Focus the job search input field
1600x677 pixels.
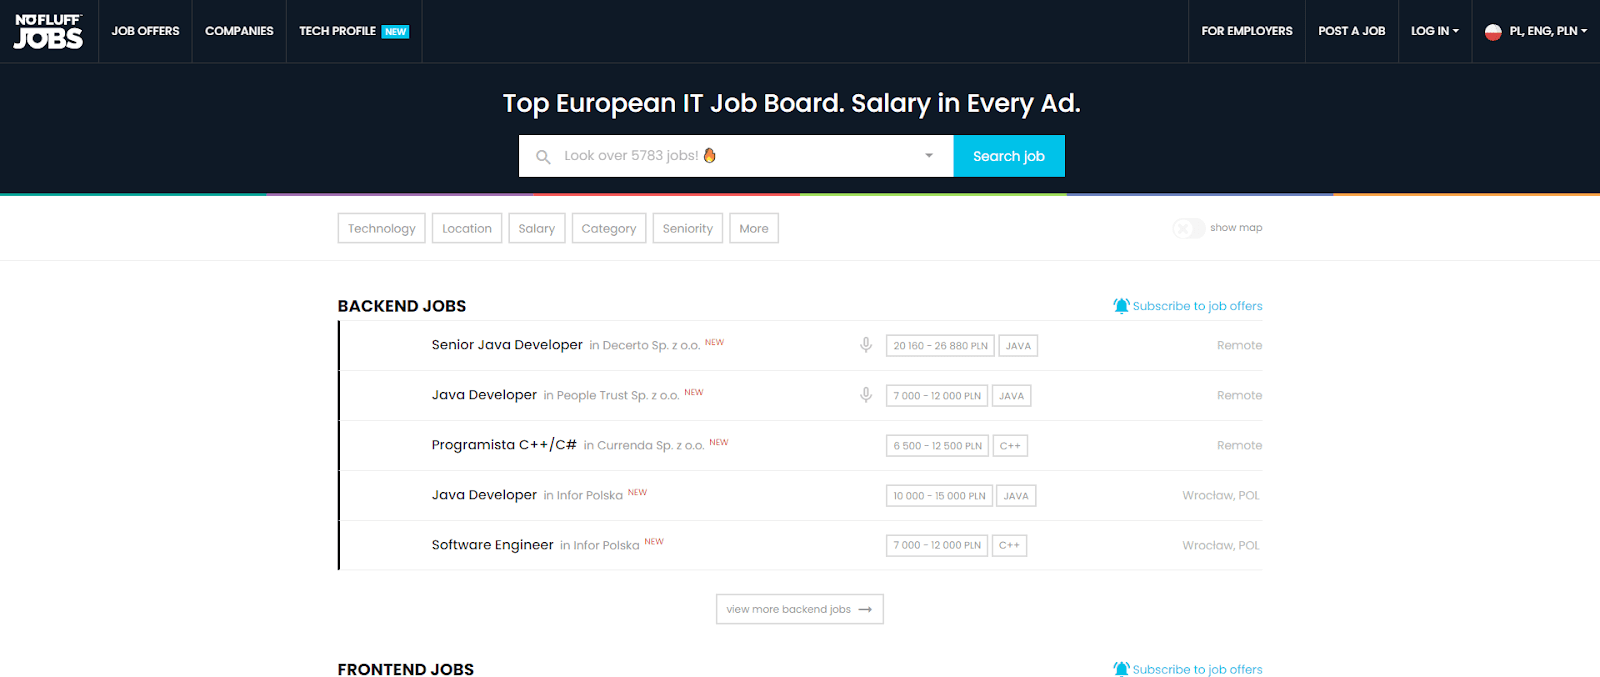tap(736, 156)
